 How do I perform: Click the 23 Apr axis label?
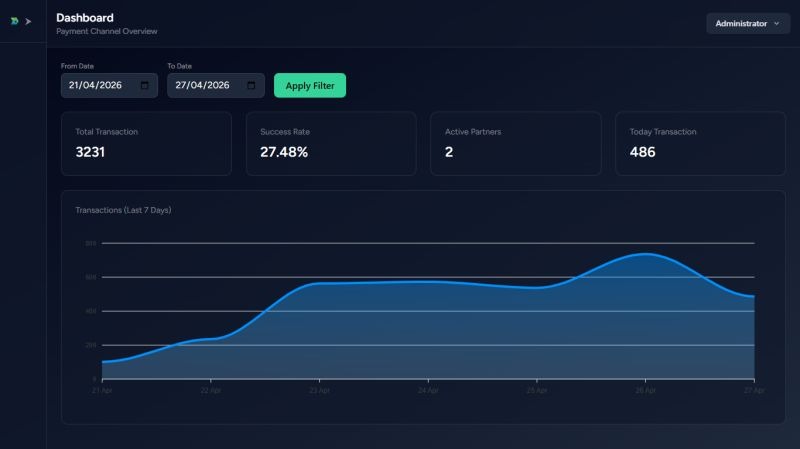pyautogui.click(x=319, y=390)
